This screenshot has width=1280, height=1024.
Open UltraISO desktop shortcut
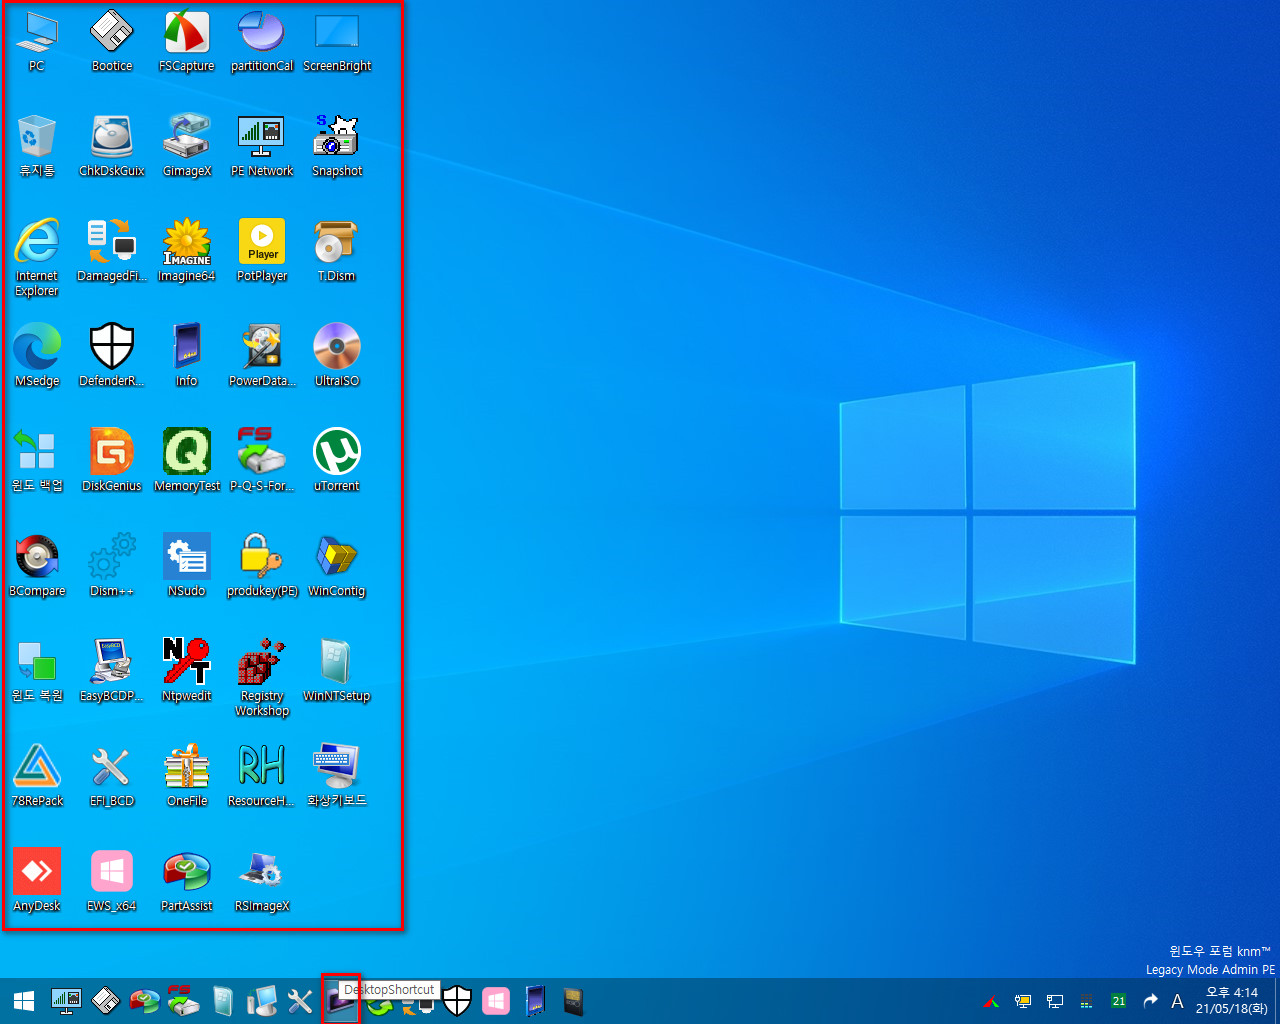tap(337, 357)
